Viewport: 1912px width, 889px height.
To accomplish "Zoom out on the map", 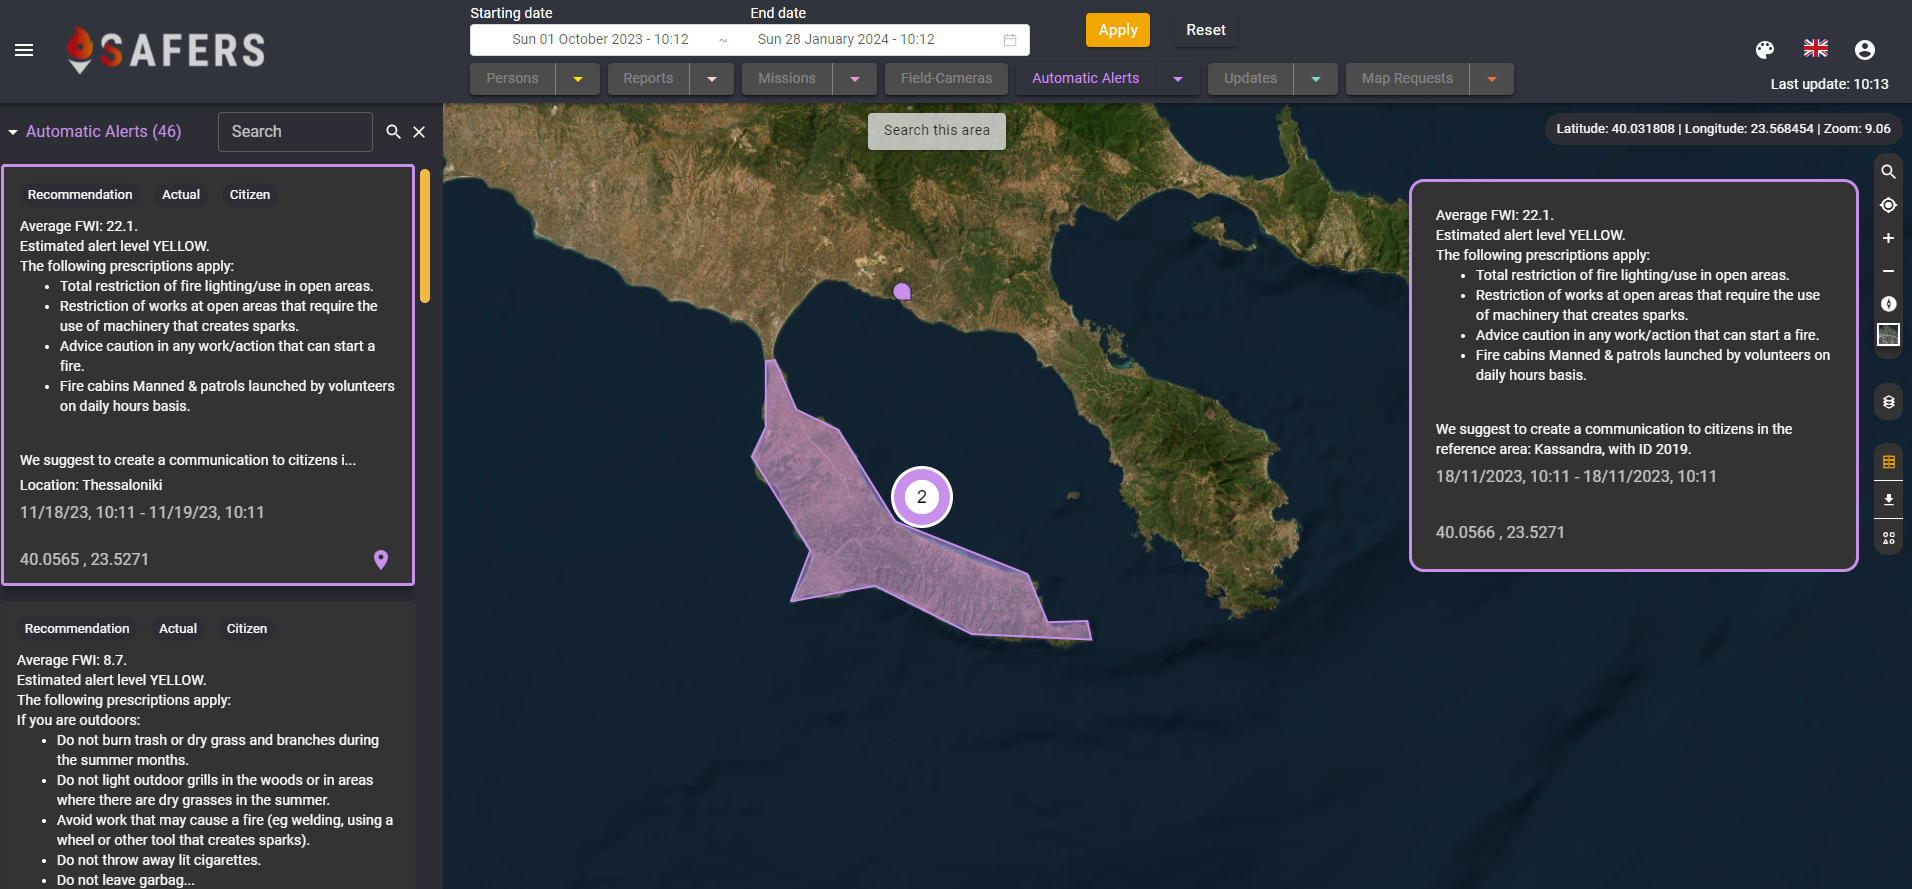I will coord(1888,271).
